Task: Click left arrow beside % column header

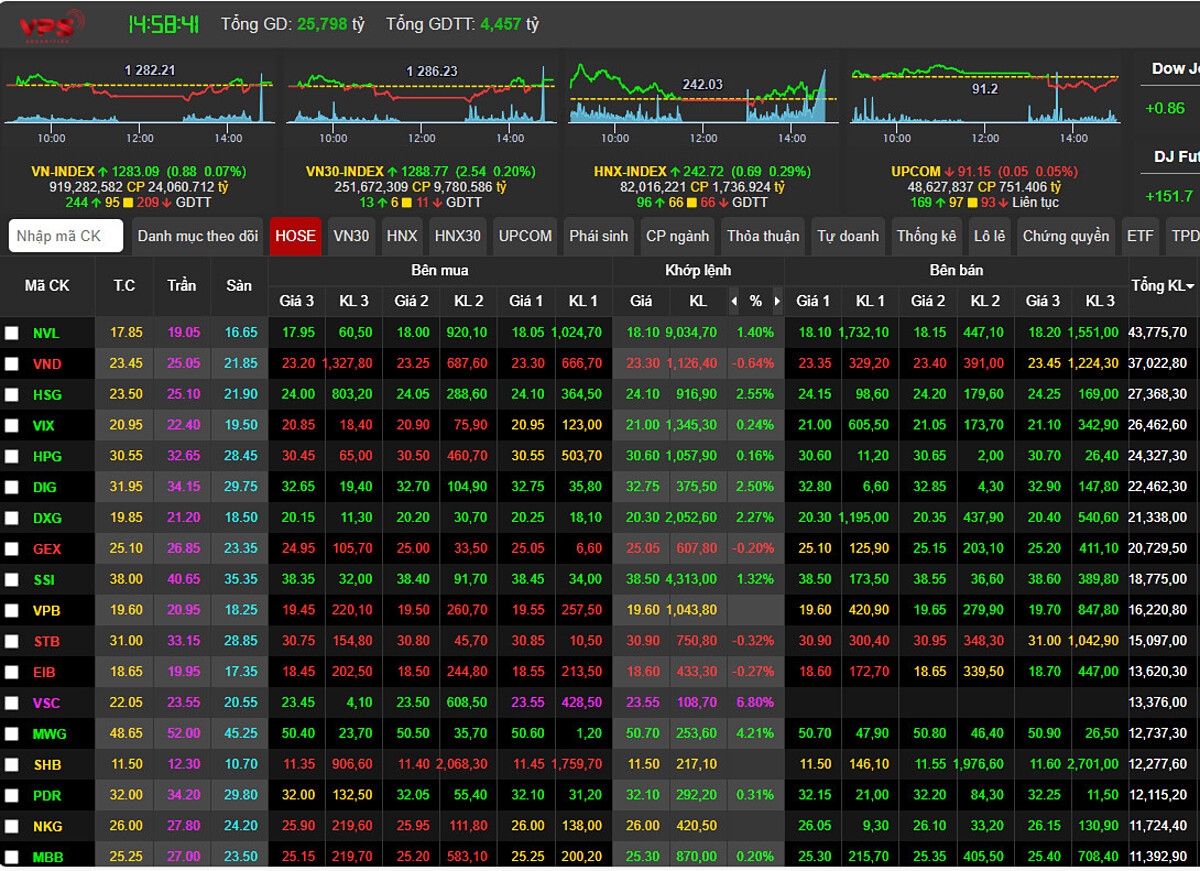Action: pos(734,301)
